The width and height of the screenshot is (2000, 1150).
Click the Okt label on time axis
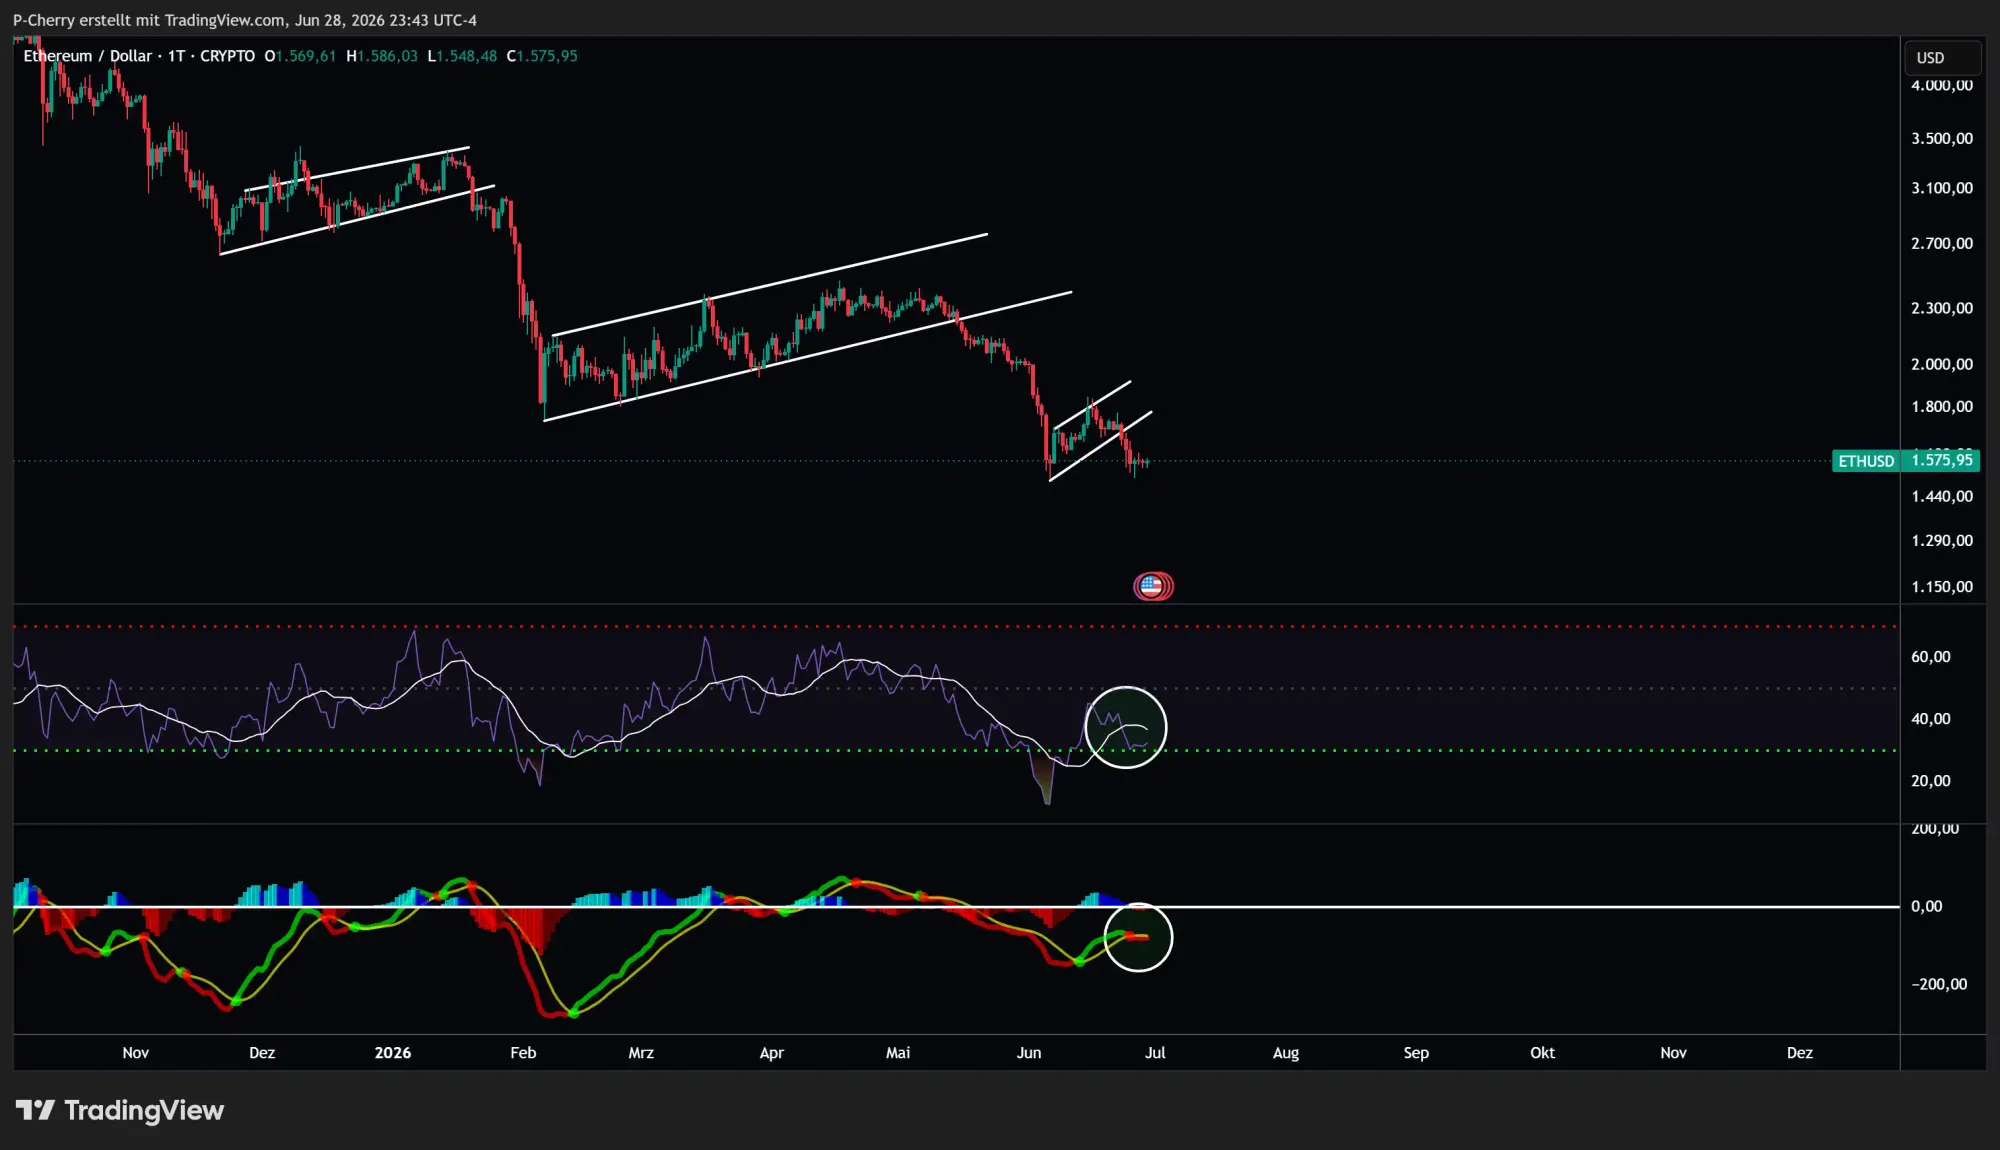click(x=1543, y=1053)
